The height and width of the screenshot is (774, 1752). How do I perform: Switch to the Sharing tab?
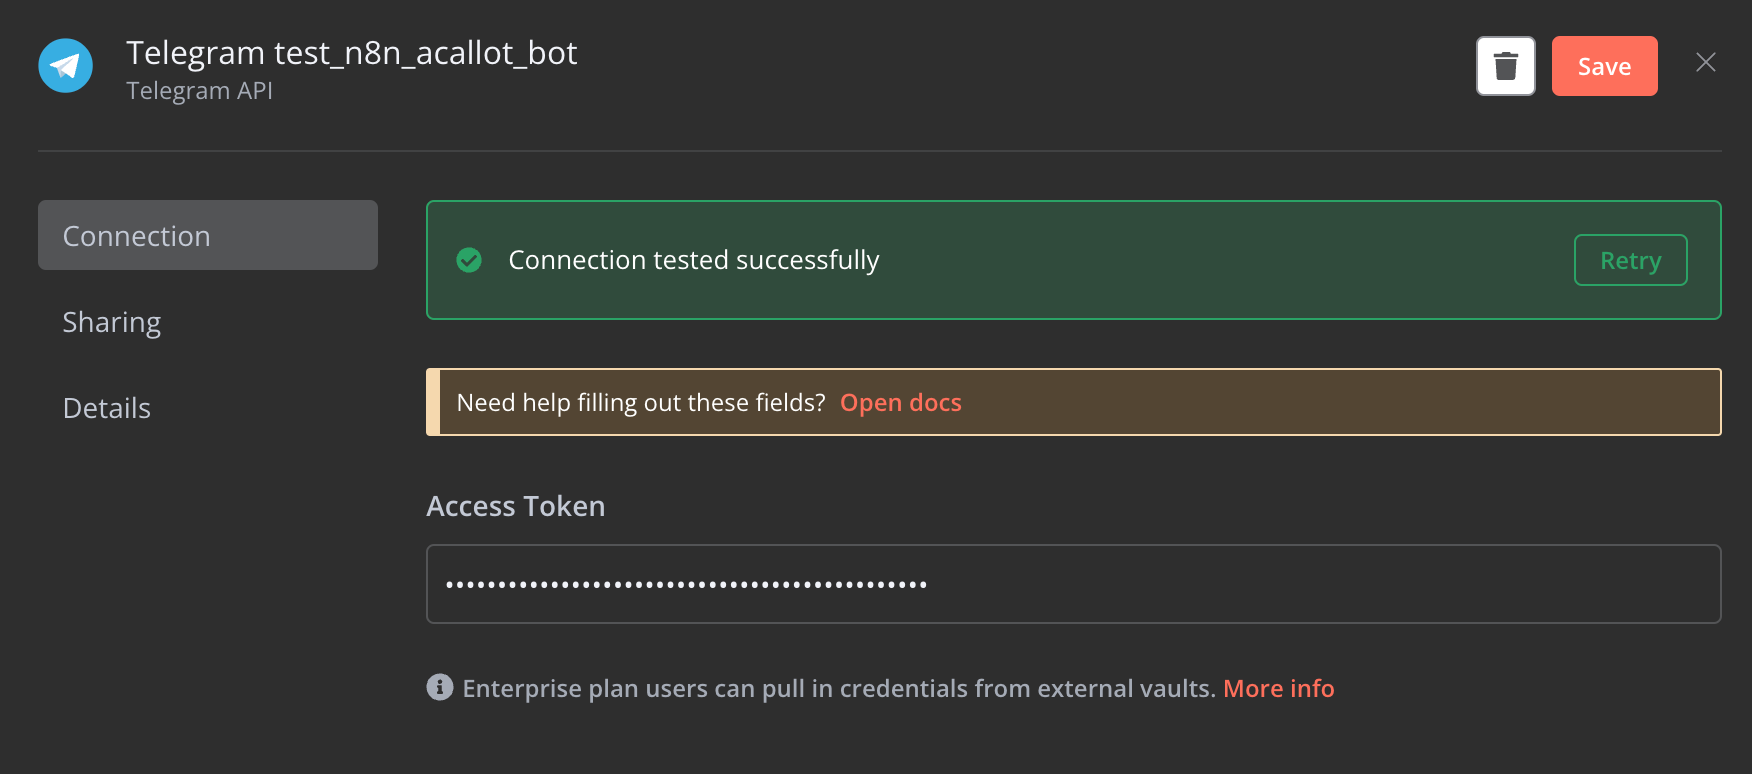112,322
